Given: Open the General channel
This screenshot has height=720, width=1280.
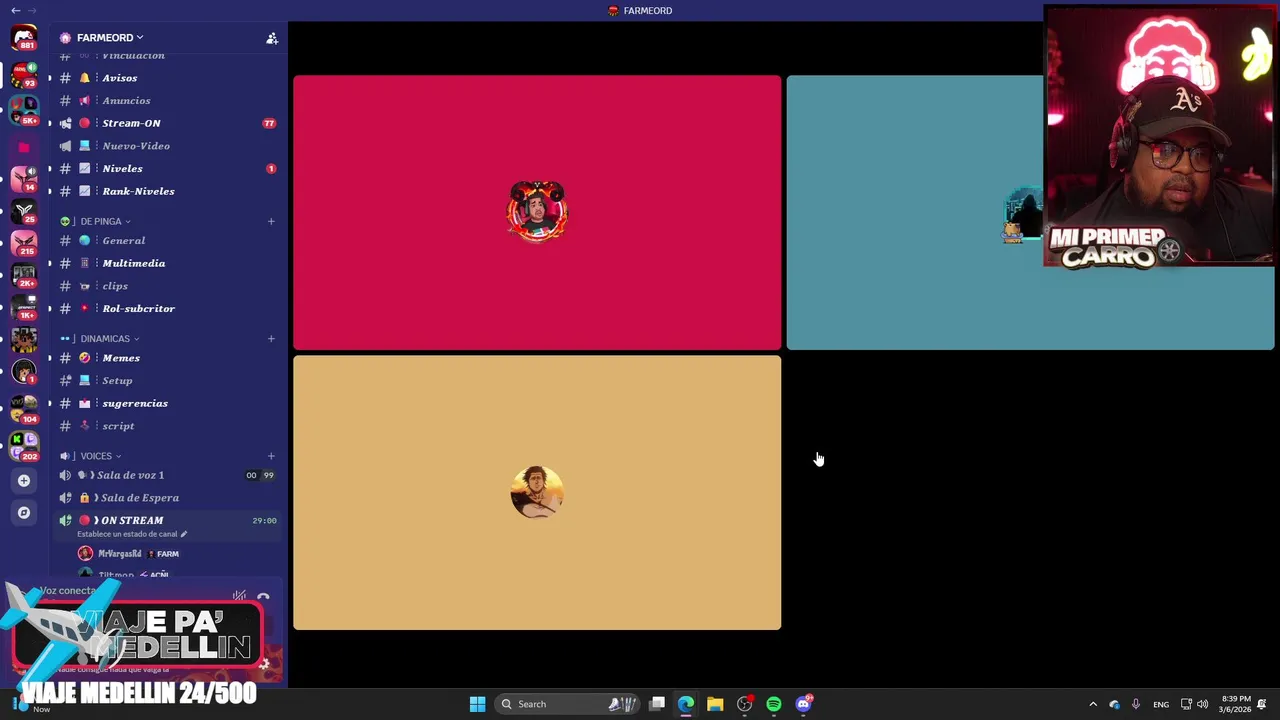Looking at the screenshot, I should 167,241.
